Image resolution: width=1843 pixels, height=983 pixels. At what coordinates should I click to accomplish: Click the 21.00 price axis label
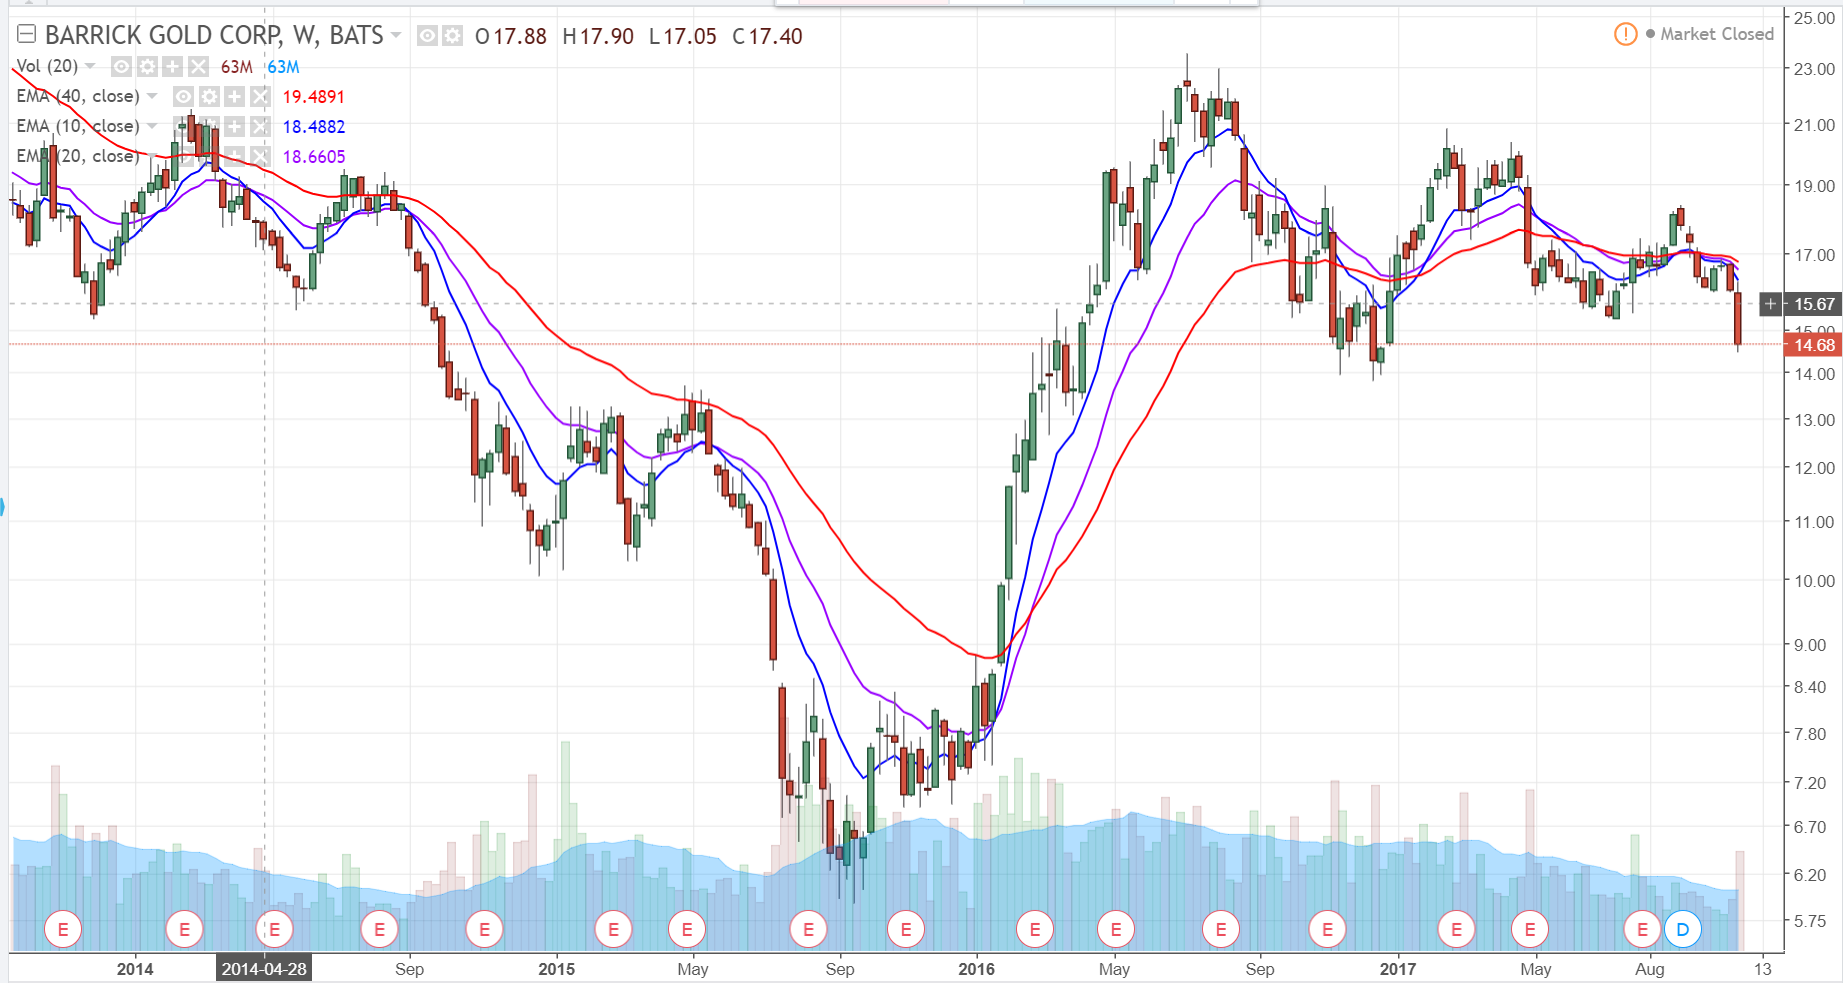pyautogui.click(x=1815, y=125)
